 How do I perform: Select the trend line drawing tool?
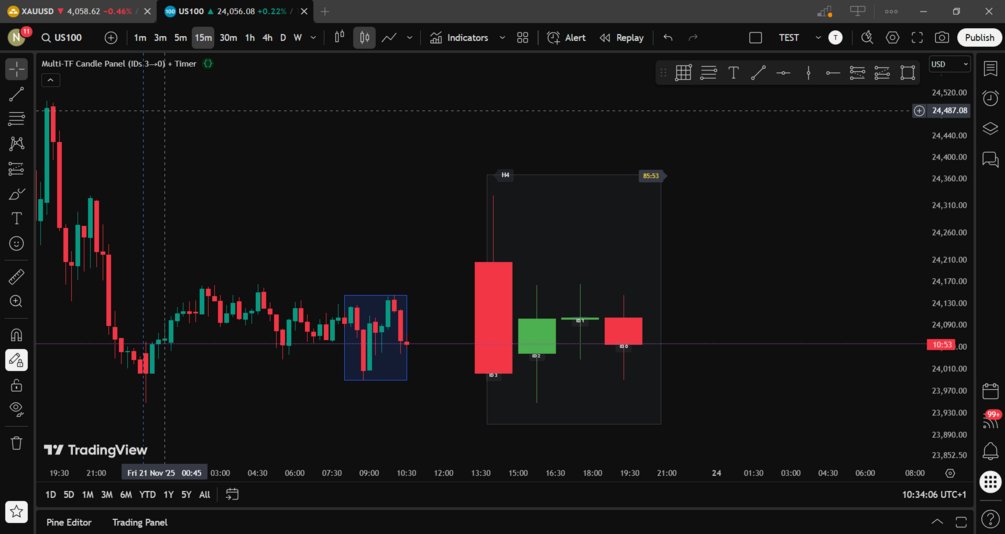tap(17, 94)
